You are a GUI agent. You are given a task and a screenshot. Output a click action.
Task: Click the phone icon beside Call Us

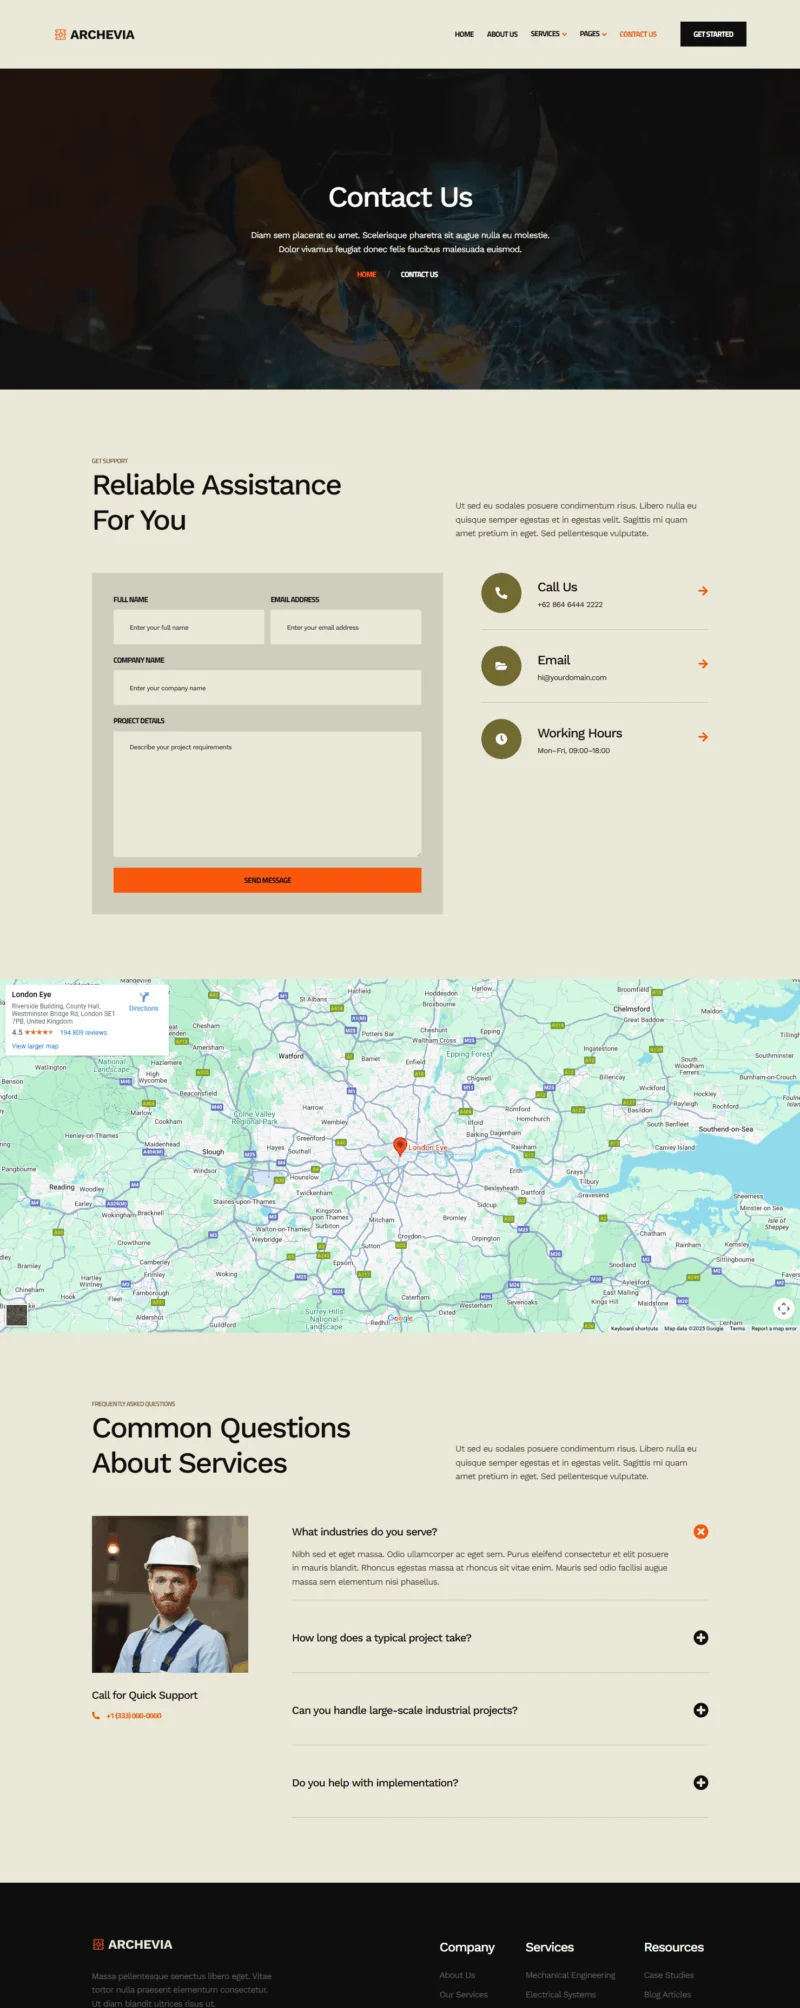click(501, 593)
